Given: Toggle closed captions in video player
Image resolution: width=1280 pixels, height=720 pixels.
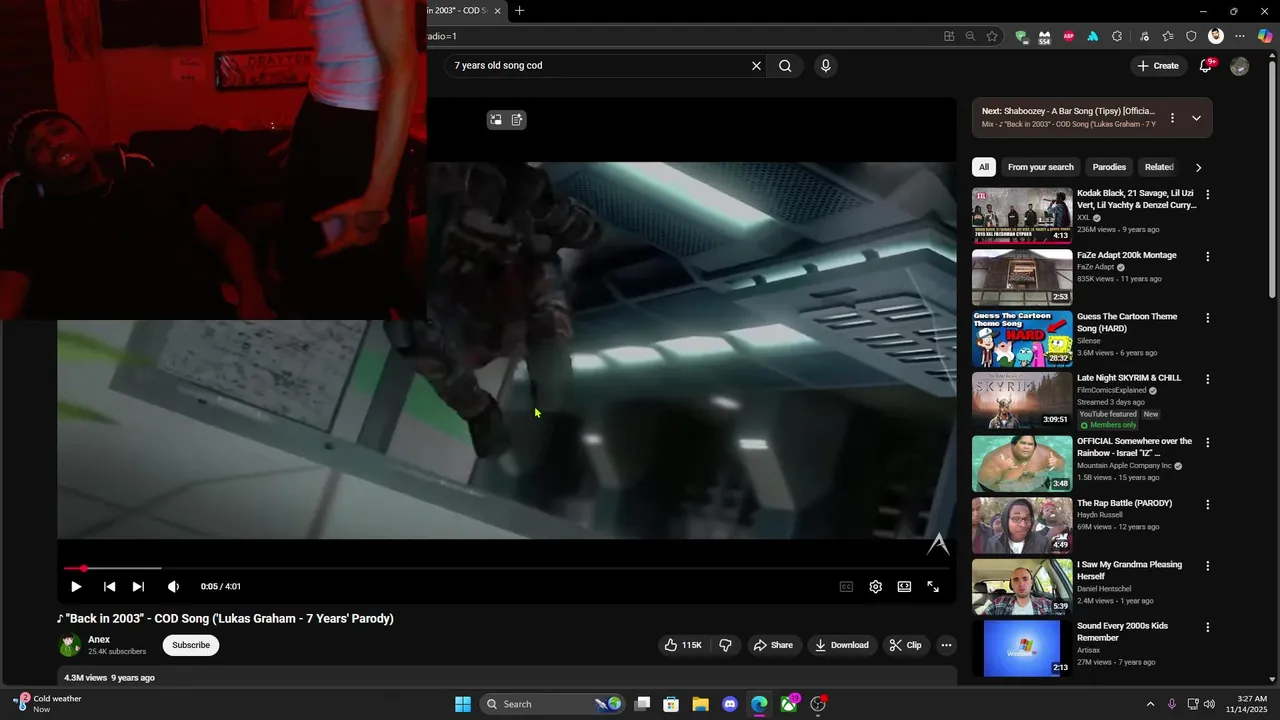Looking at the screenshot, I should pyautogui.click(x=846, y=587).
